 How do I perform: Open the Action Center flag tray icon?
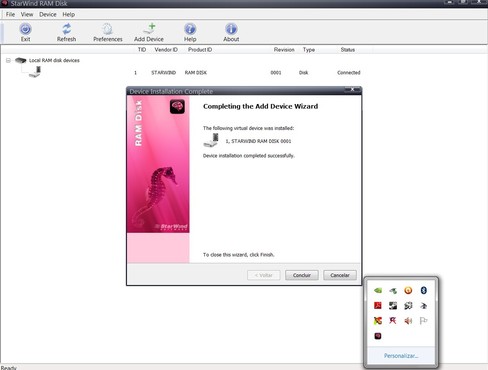tap(423, 321)
